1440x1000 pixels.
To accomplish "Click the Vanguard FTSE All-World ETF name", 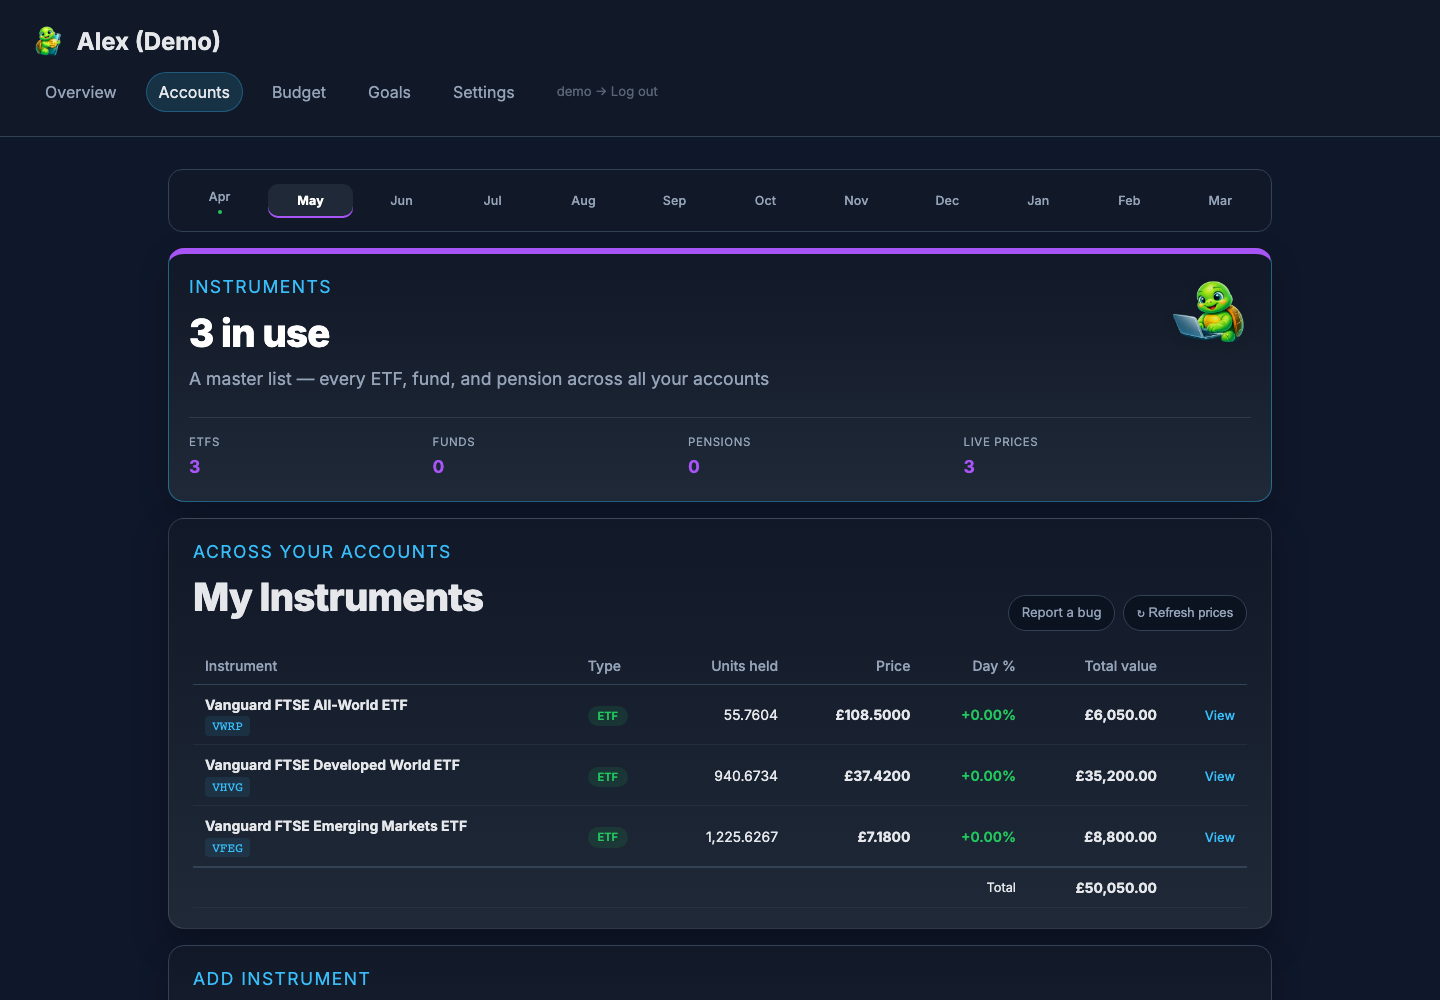I will (306, 705).
